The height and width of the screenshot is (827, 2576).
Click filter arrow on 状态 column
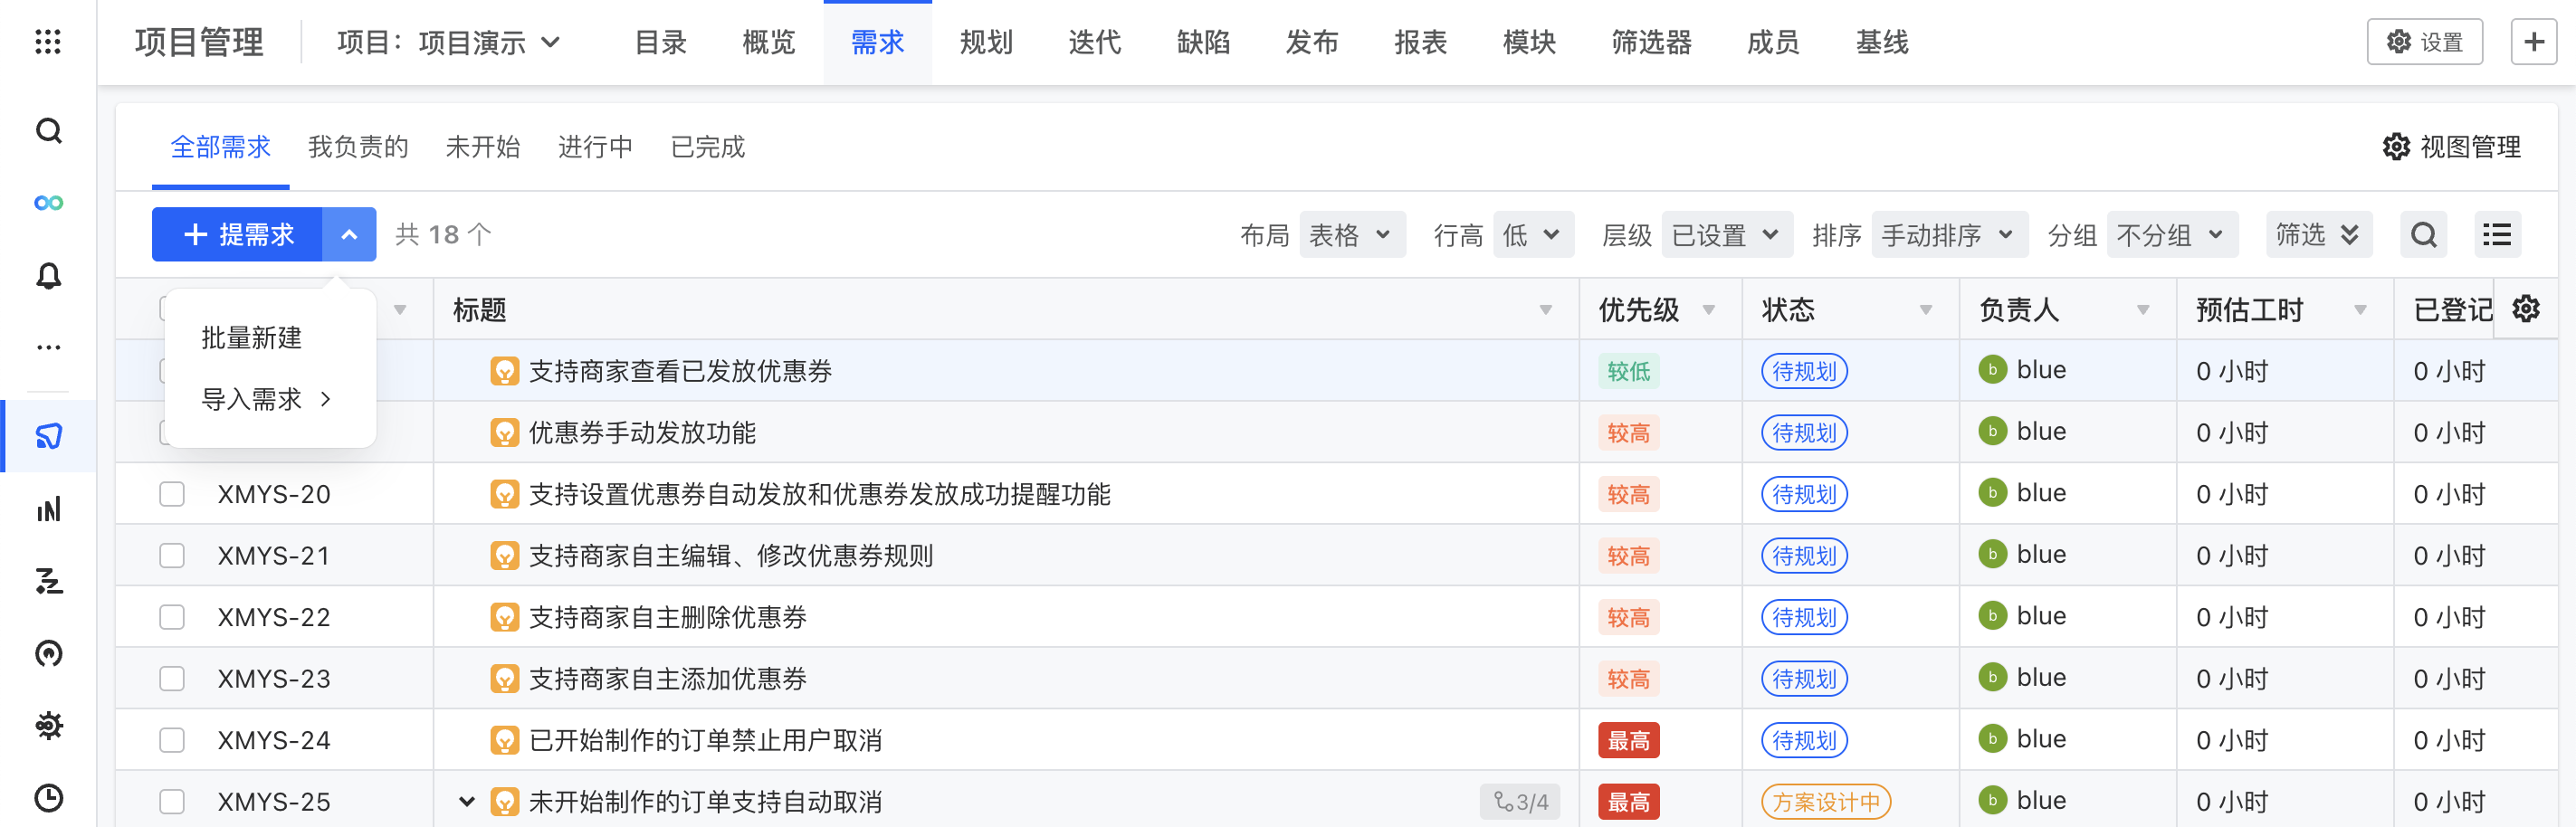coord(1925,310)
